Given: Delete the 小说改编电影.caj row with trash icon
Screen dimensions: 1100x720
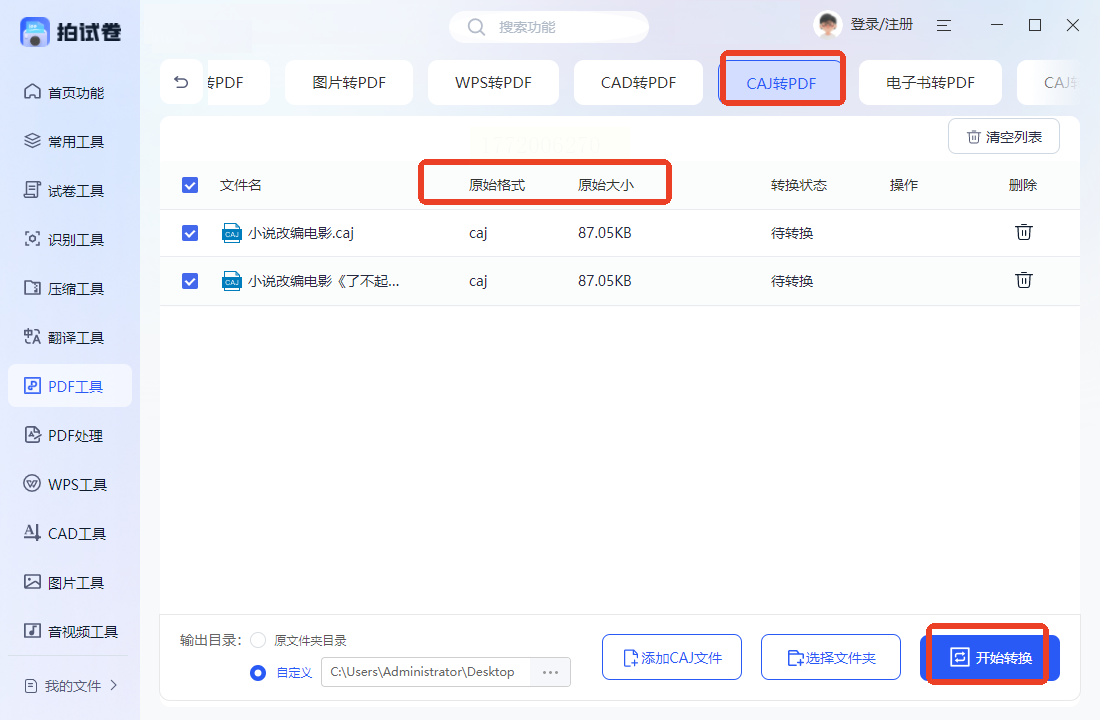Looking at the screenshot, I should tap(1023, 232).
